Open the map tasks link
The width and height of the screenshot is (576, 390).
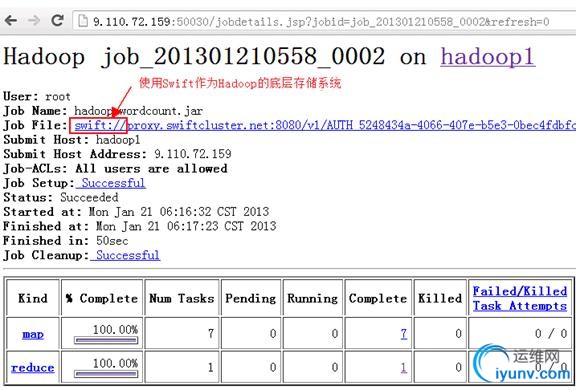(x=33, y=334)
